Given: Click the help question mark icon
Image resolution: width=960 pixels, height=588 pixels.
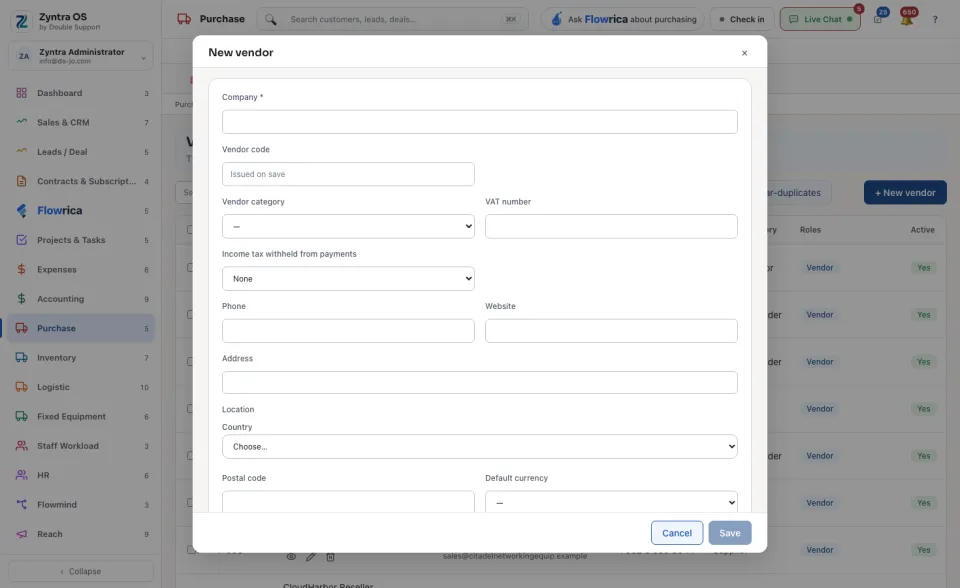Looking at the screenshot, I should pyautogui.click(x=935, y=20).
